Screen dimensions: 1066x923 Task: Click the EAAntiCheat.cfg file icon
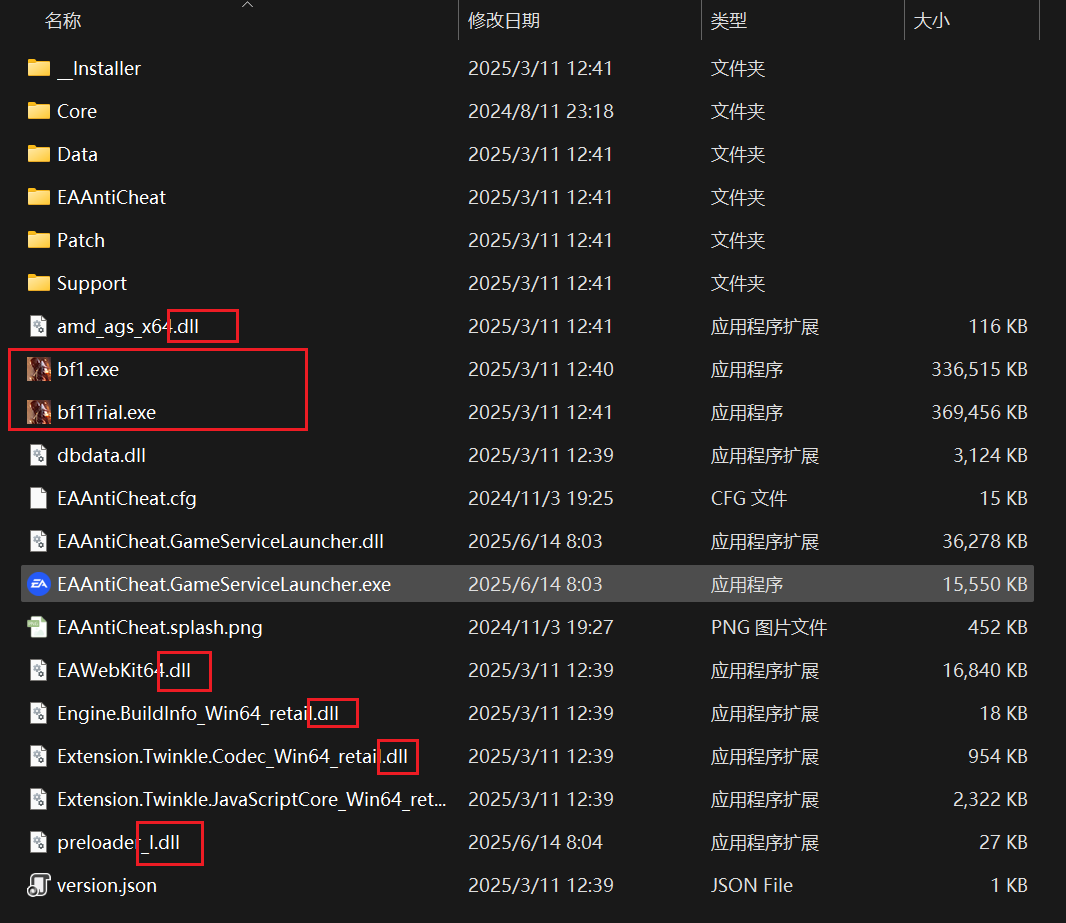coord(39,498)
